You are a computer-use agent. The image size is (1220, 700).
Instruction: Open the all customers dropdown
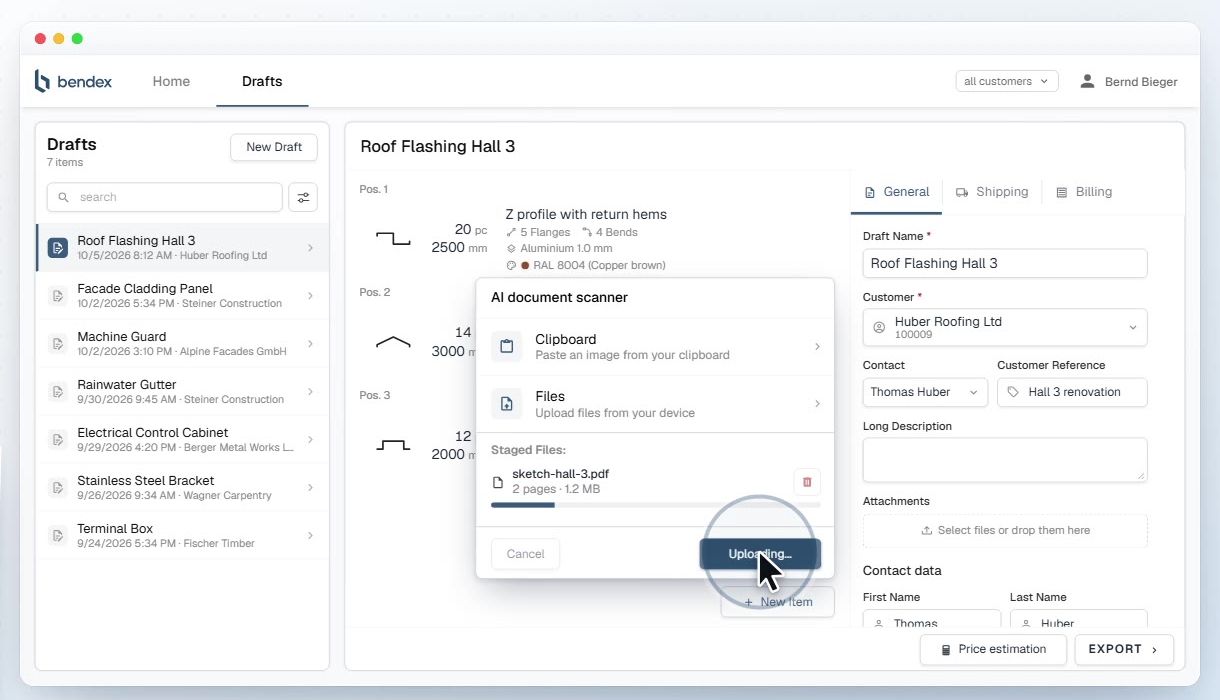(x=1007, y=81)
